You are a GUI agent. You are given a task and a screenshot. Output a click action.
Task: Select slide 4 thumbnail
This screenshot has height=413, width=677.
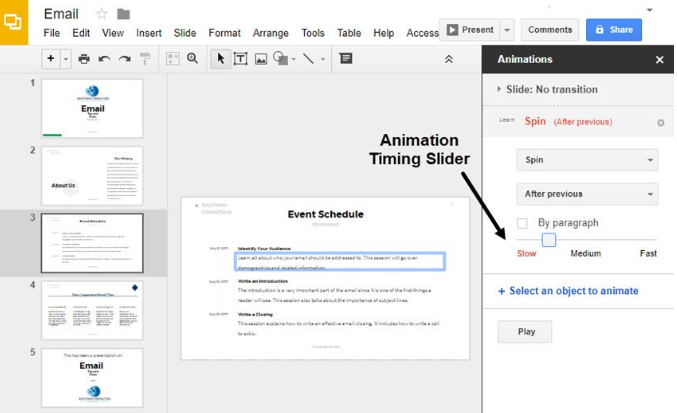point(92,310)
